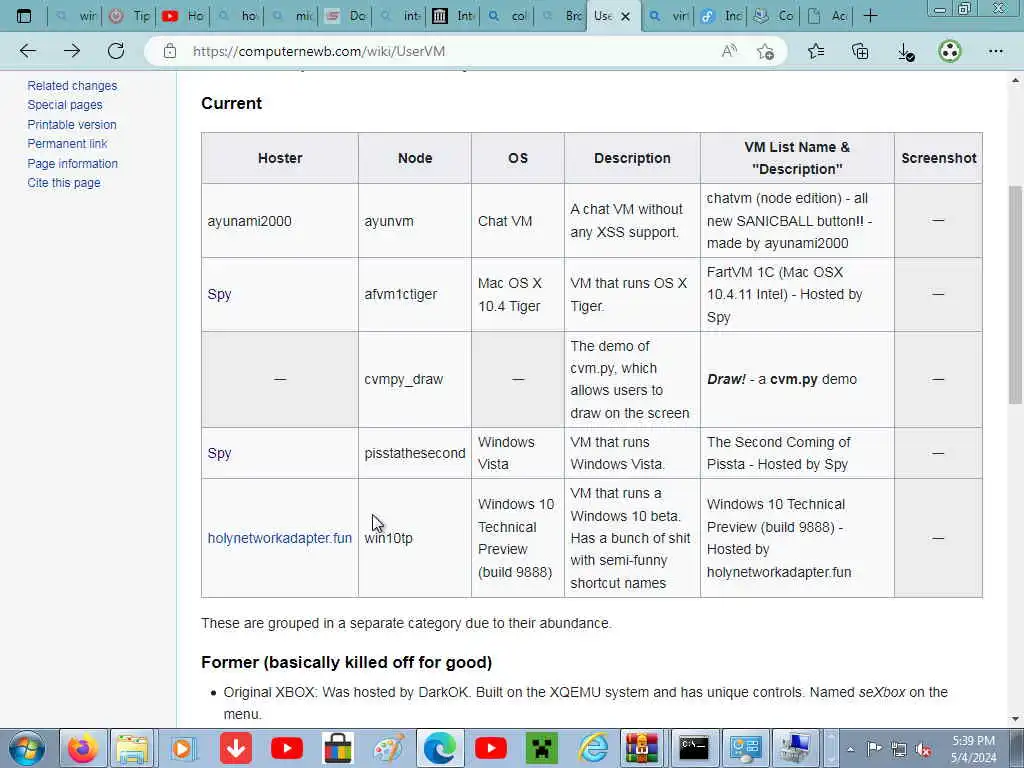The image size is (1024, 768).
Task: Click the scrollbar down arrow
Action: (1016, 718)
